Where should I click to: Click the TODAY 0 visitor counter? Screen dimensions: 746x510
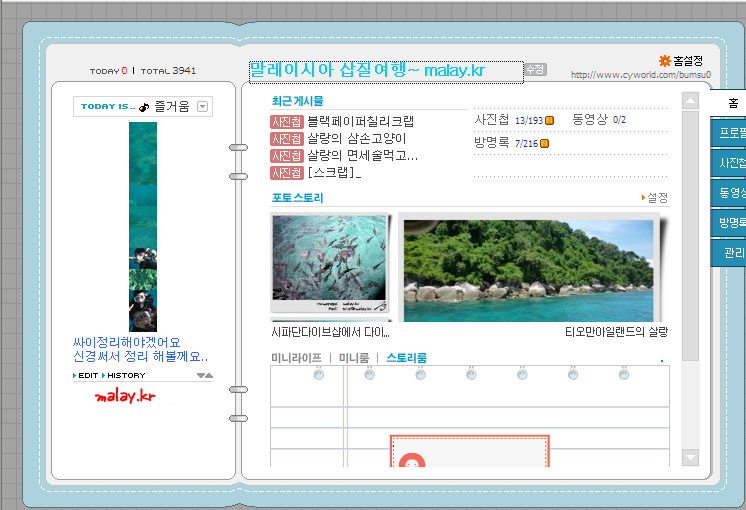pyautogui.click(x=108, y=71)
